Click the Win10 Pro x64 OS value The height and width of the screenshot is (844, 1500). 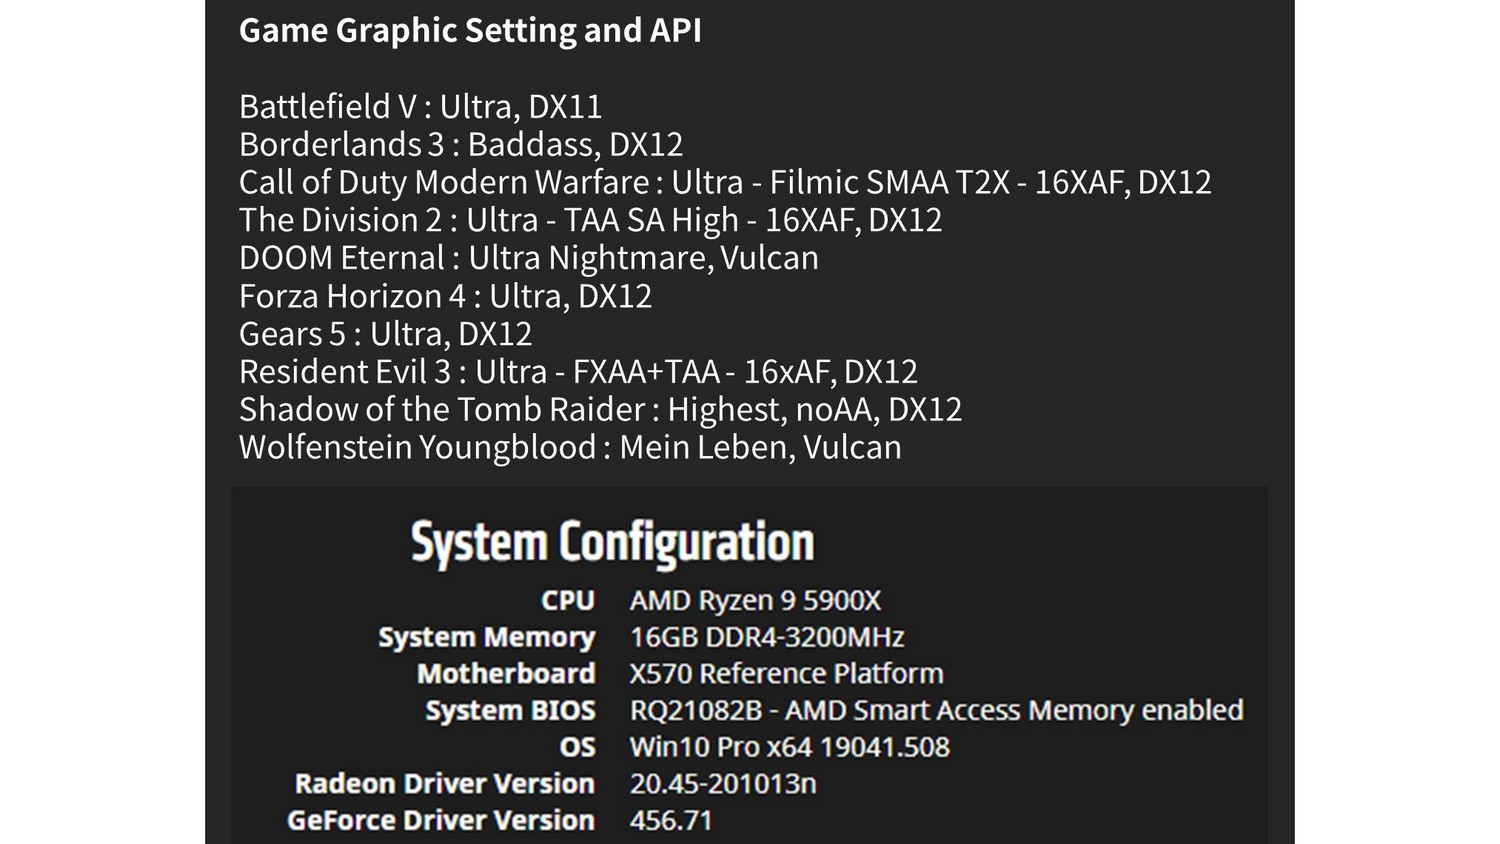pos(789,747)
